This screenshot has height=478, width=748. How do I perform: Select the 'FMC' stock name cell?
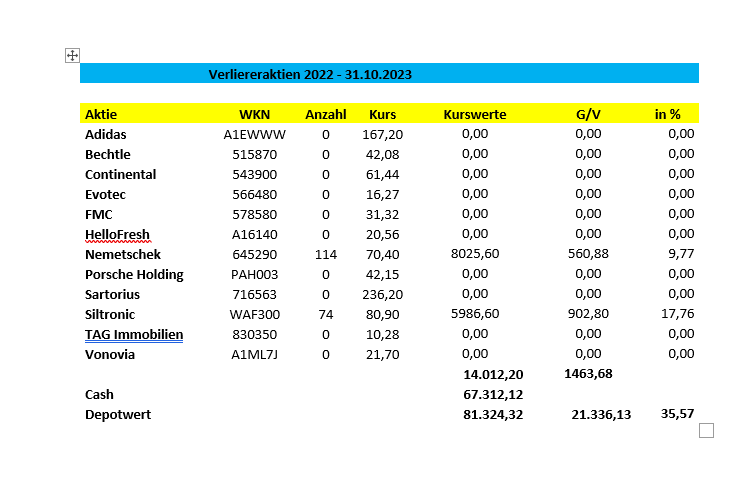tap(98, 215)
